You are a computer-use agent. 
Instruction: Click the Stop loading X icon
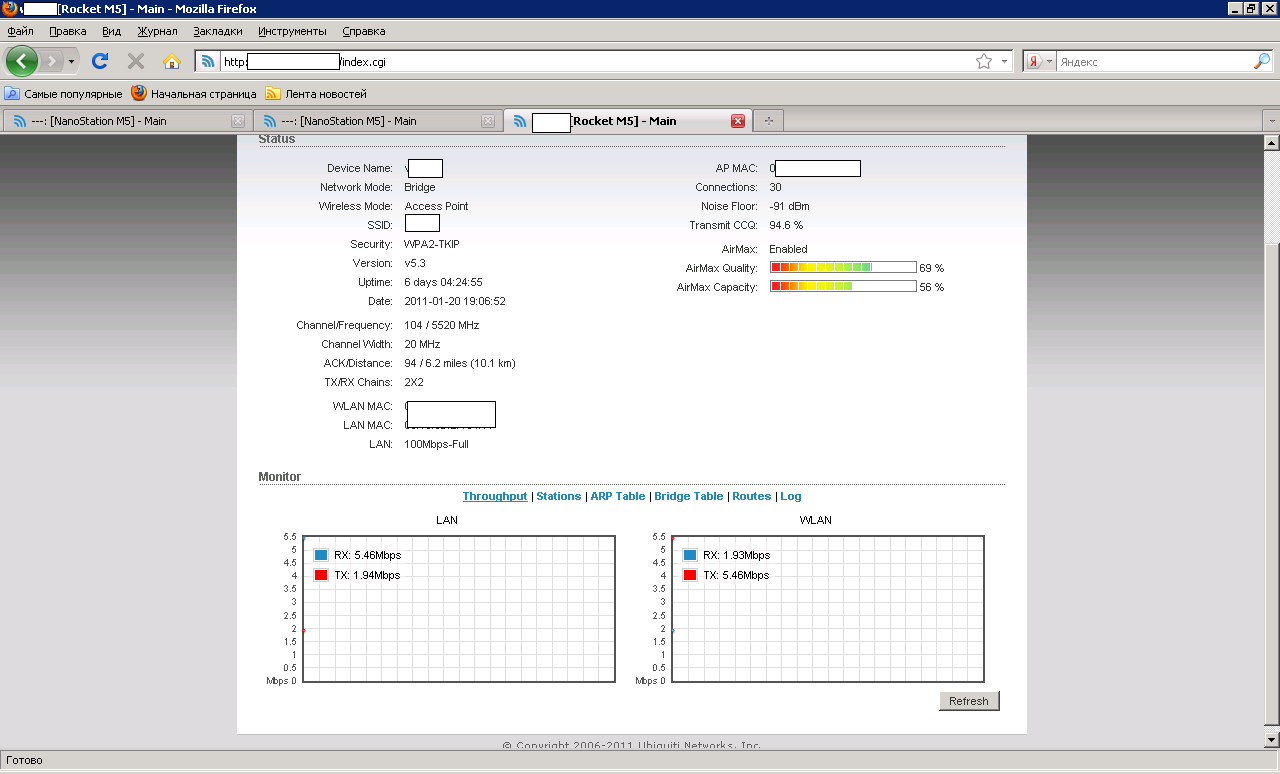(136, 61)
